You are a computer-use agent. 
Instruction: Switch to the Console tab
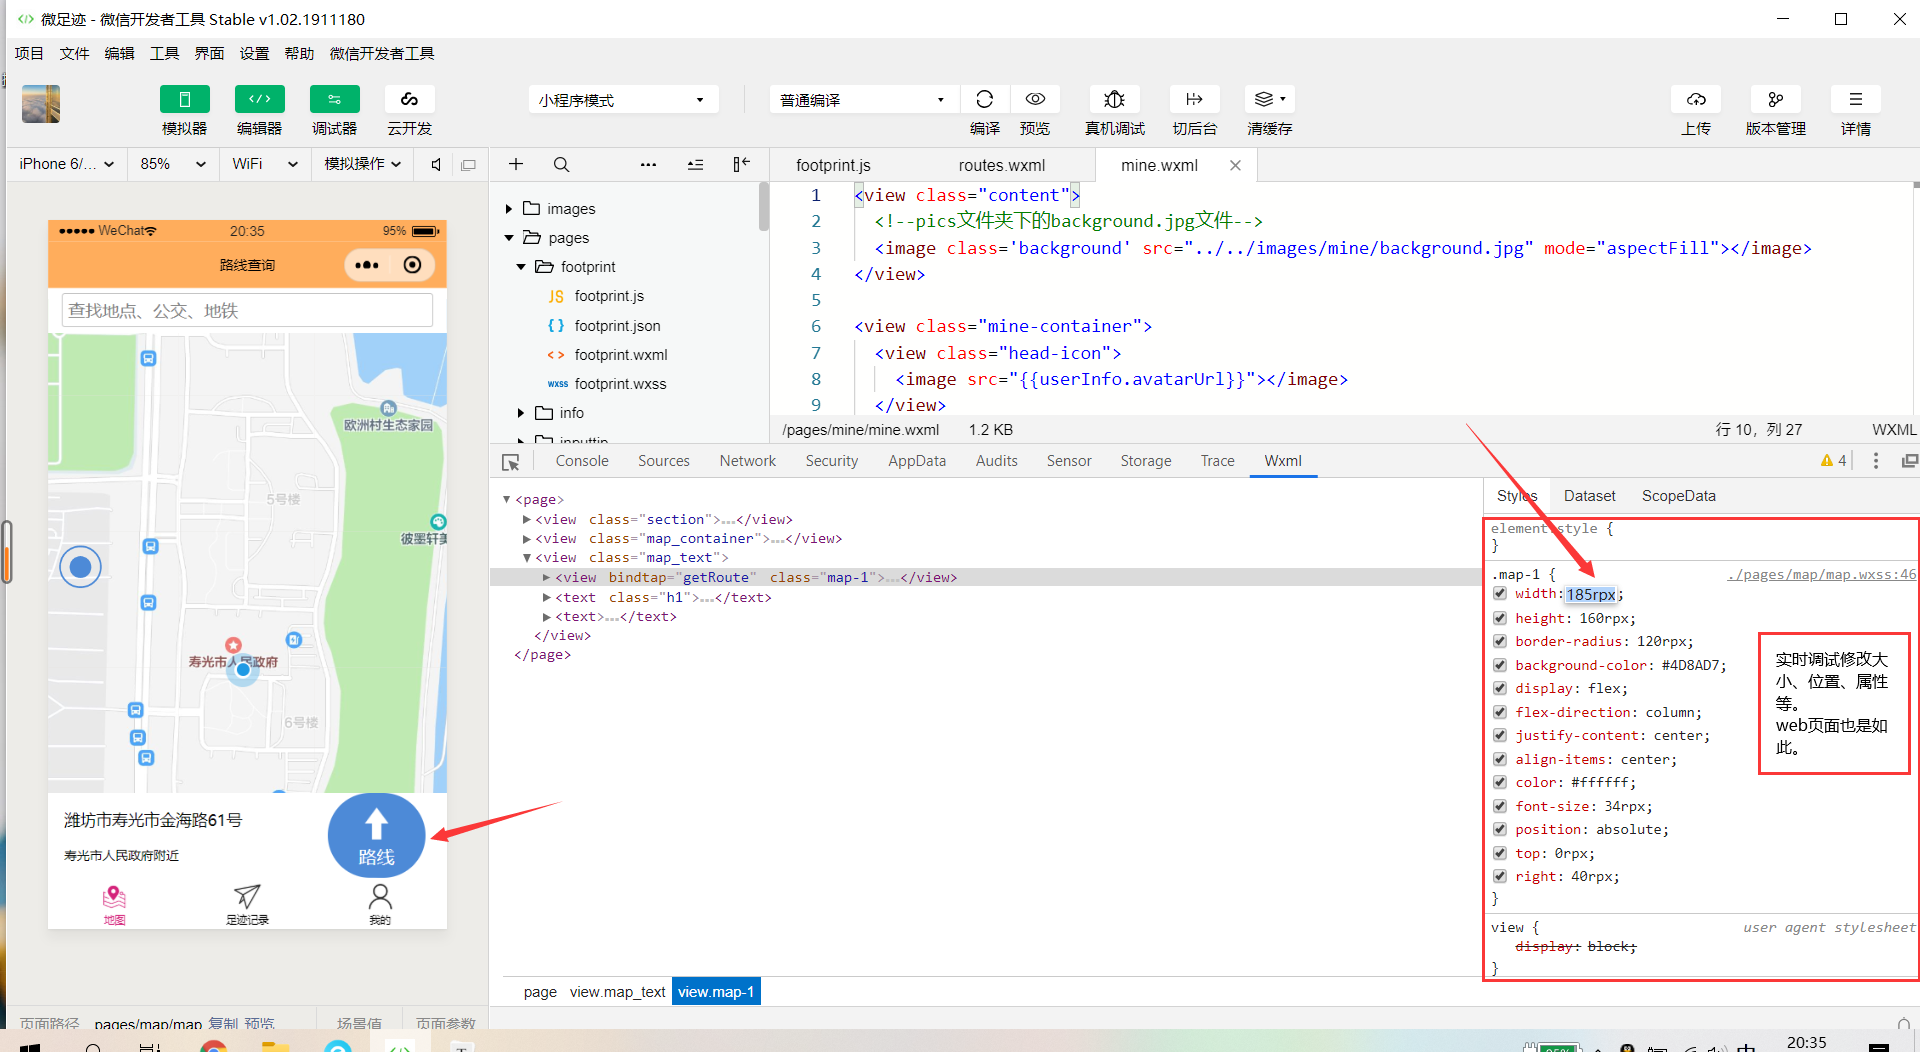click(581, 461)
